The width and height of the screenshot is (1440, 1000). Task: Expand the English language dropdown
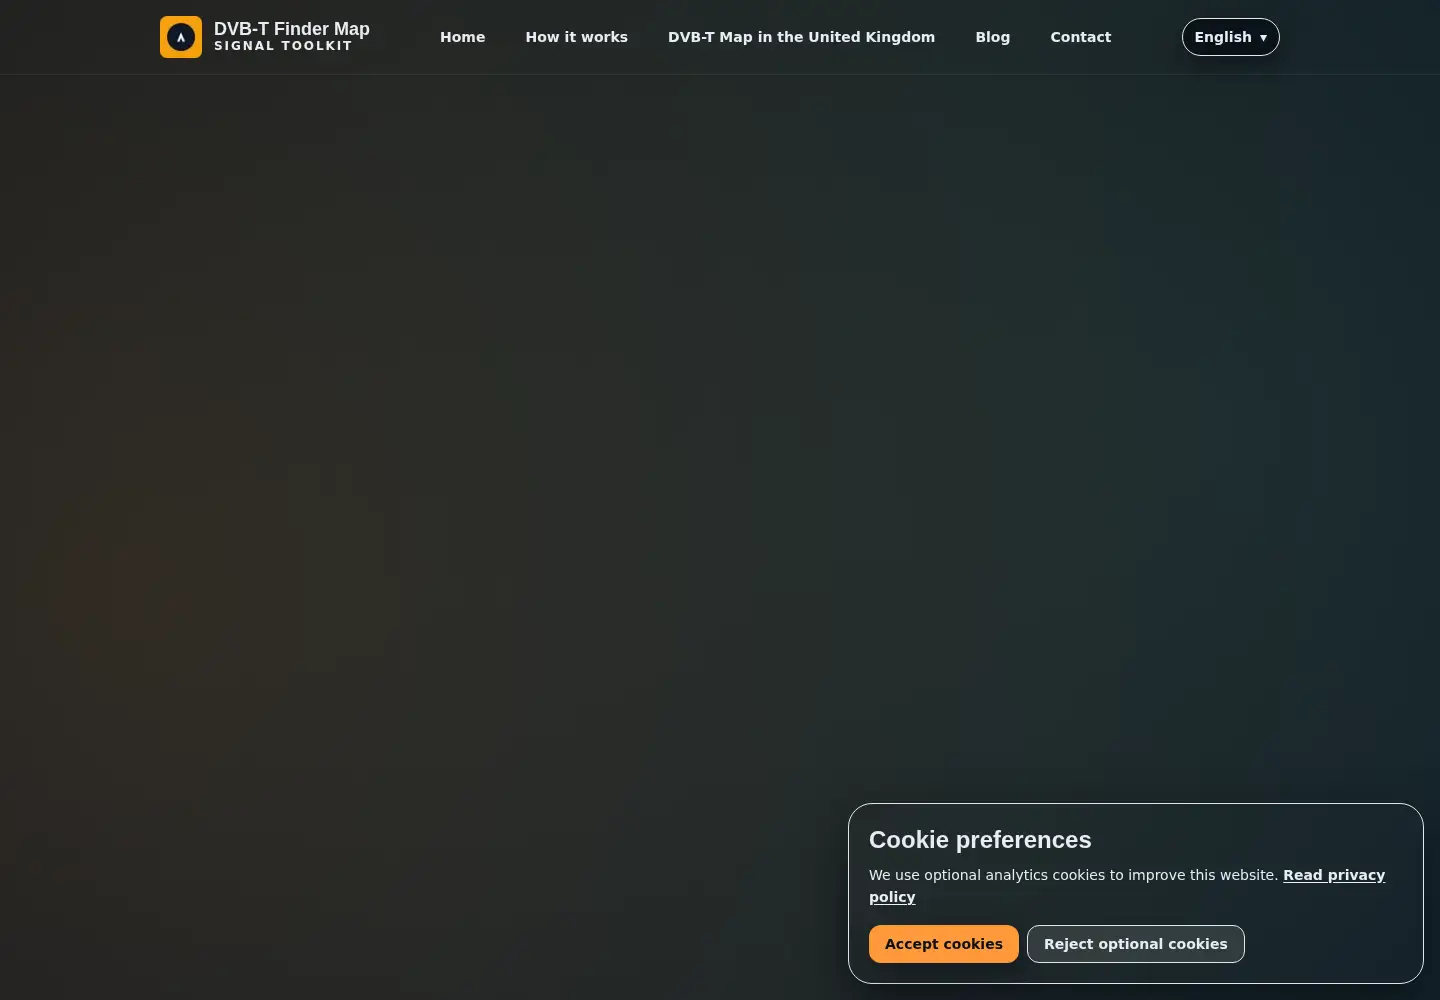coord(1230,37)
